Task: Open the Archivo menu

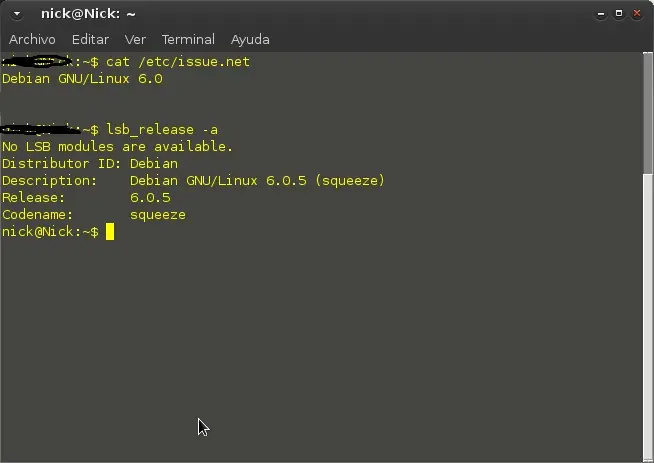Action: click(x=32, y=40)
